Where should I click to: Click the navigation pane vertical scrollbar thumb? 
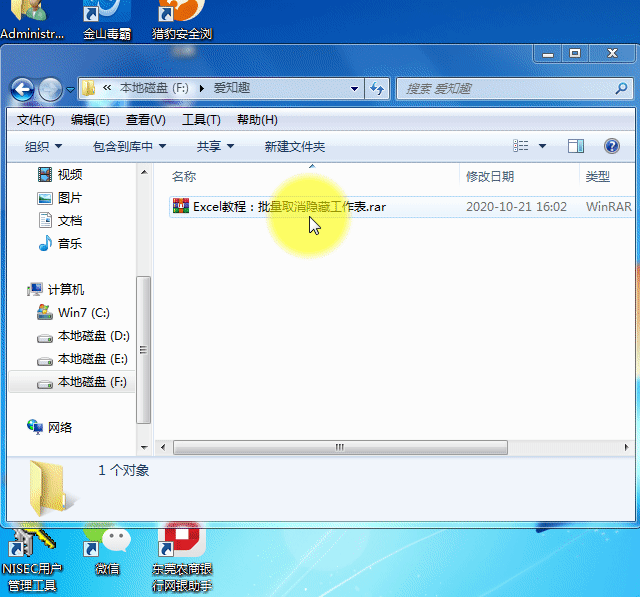(143, 350)
